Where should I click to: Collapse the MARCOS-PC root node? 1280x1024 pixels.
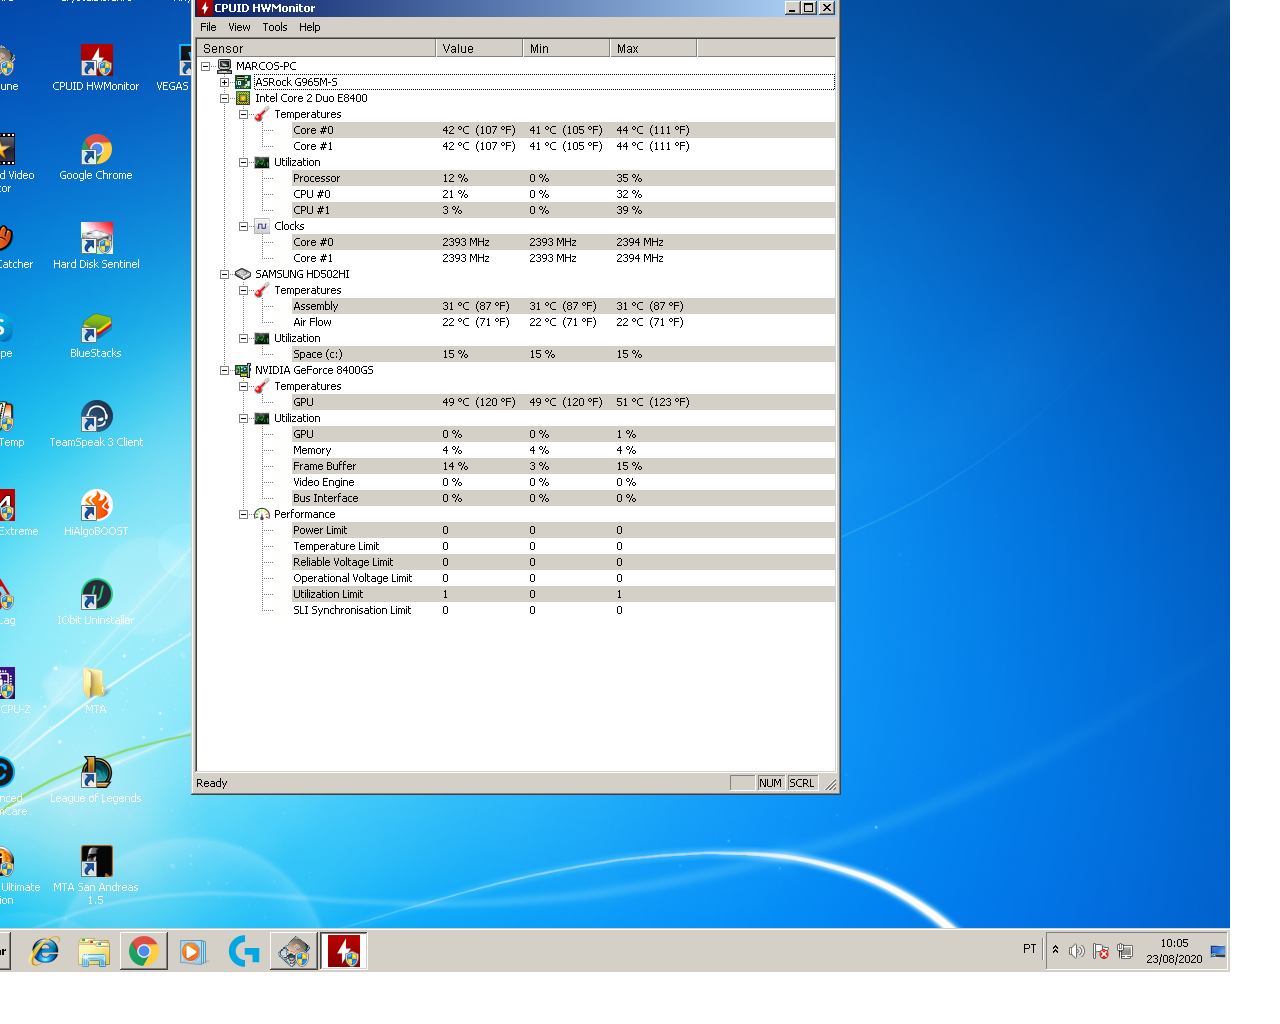[206, 66]
